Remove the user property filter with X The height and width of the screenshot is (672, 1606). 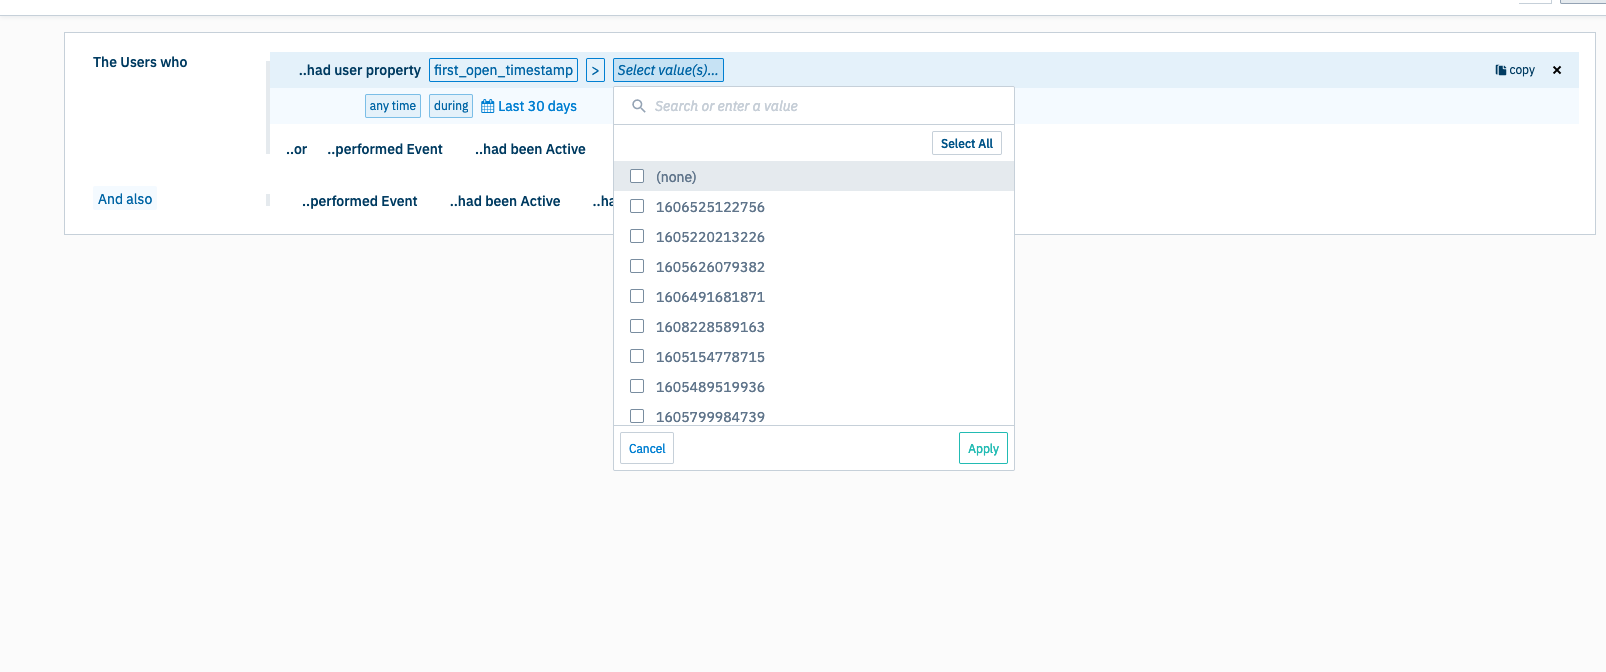[1557, 70]
